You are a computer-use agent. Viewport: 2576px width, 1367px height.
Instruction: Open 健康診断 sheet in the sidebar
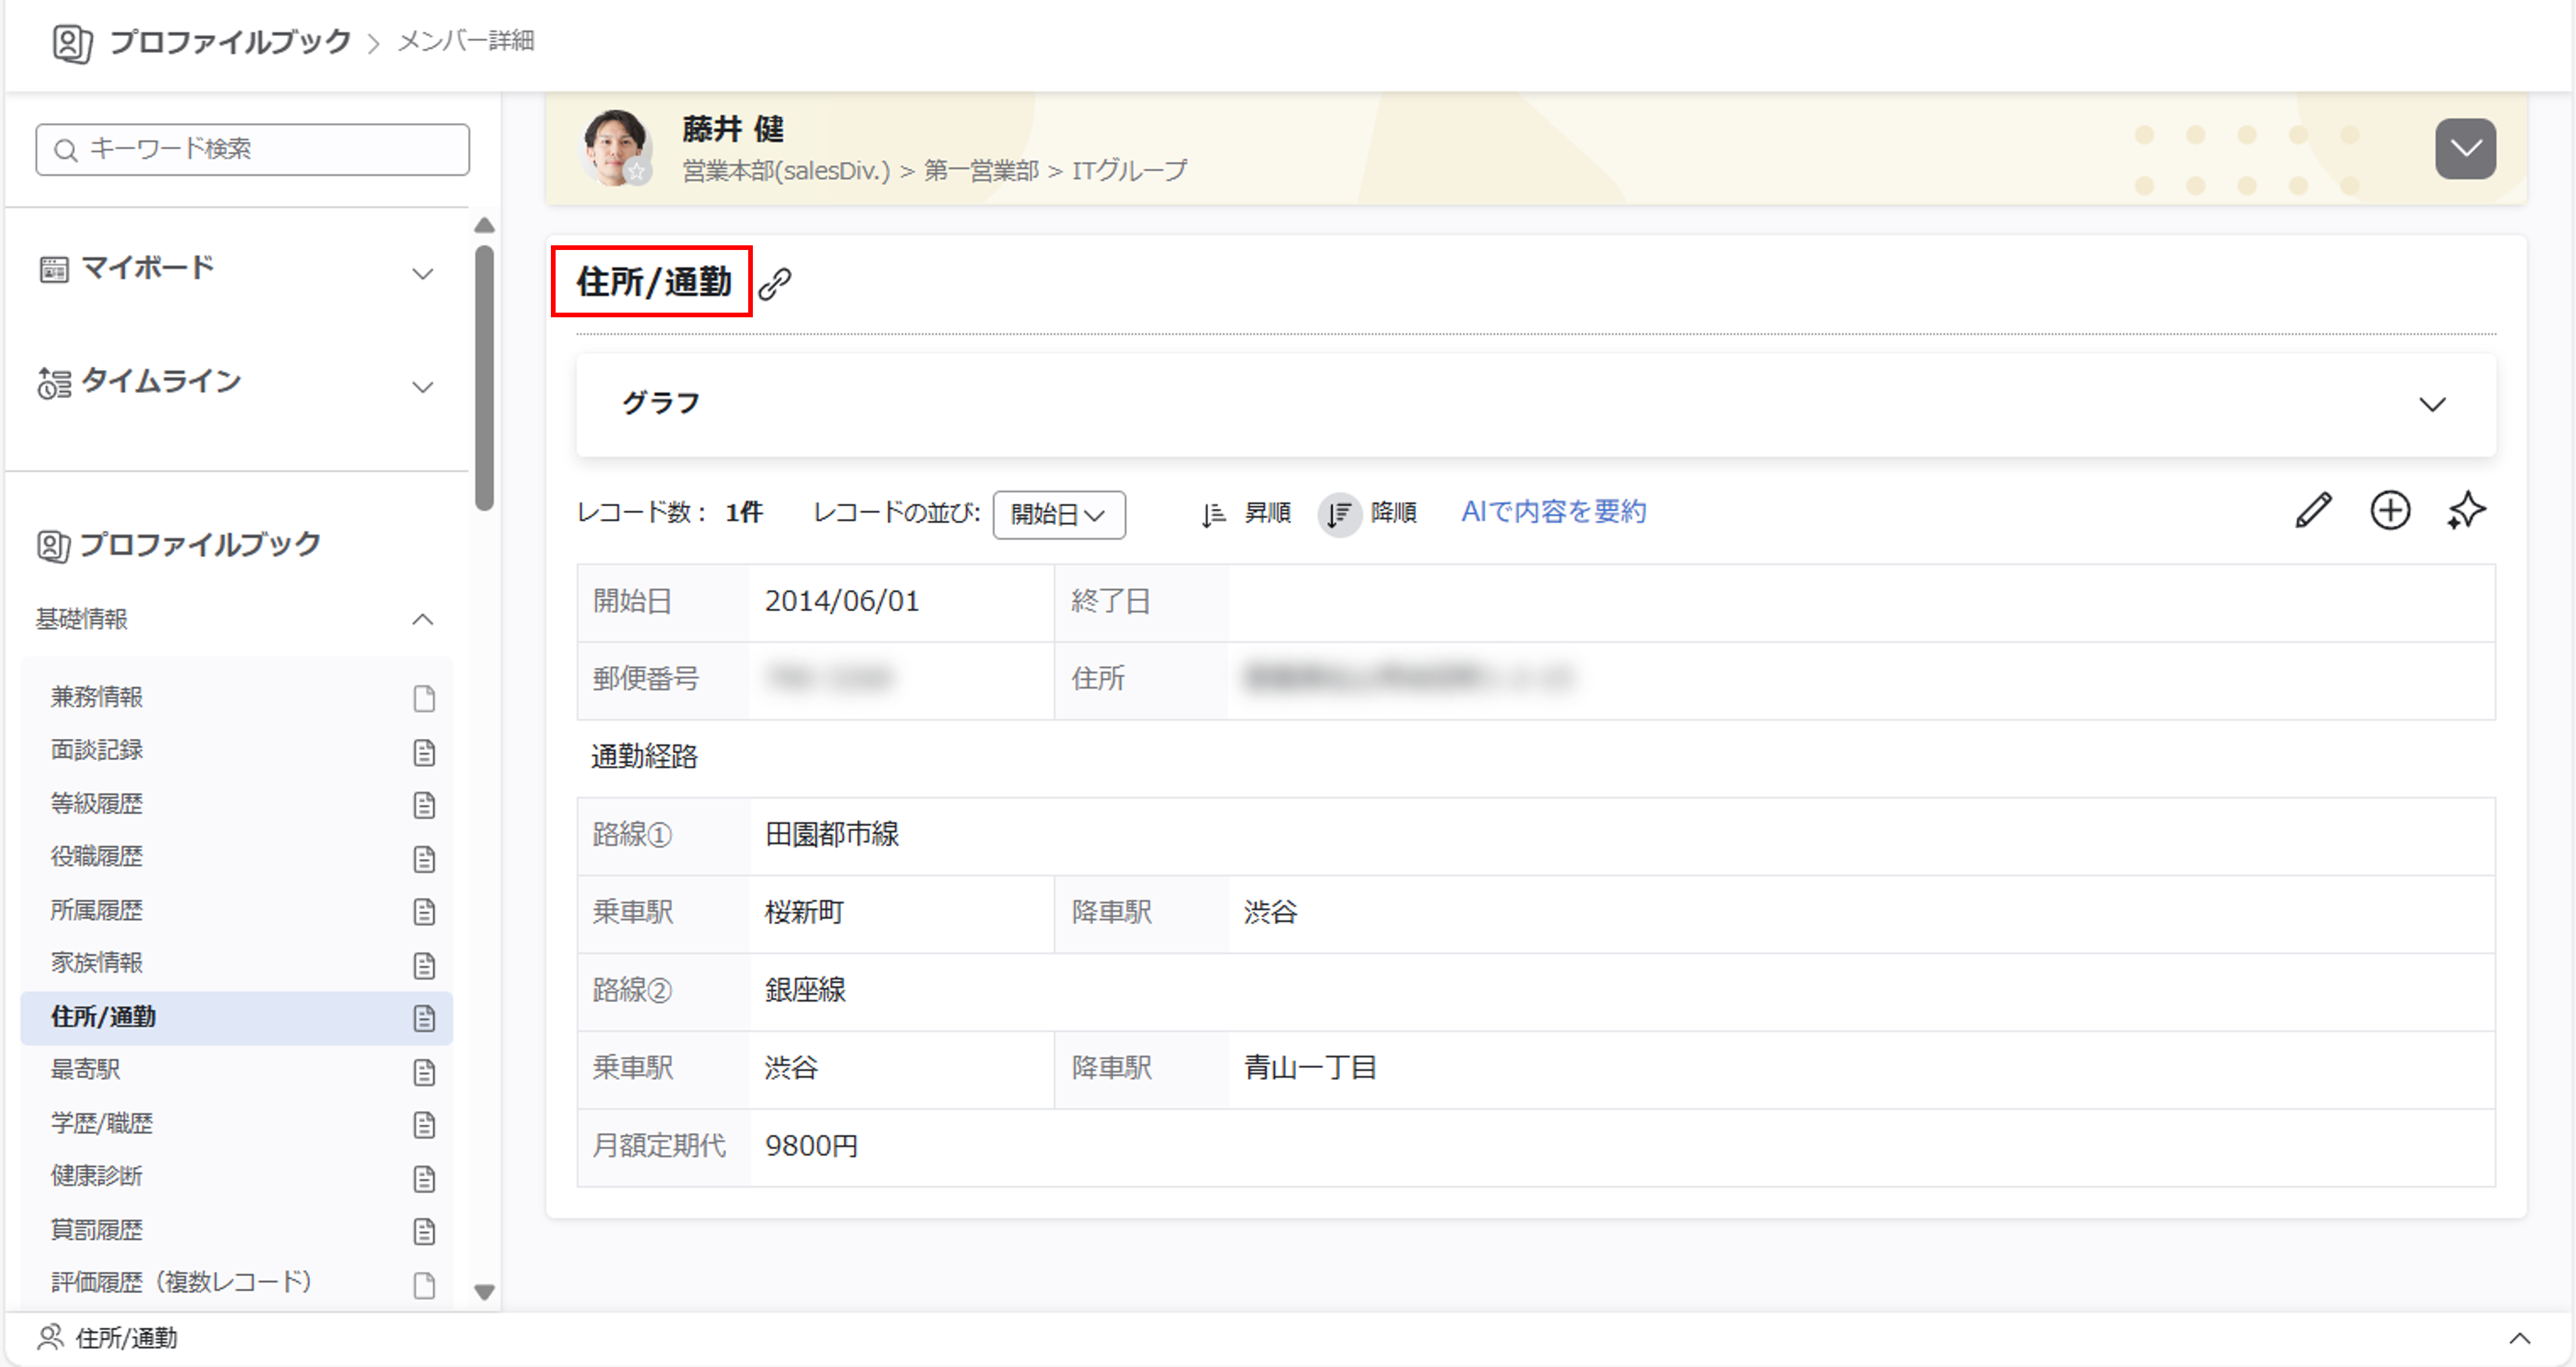click(x=97, y=1176)
